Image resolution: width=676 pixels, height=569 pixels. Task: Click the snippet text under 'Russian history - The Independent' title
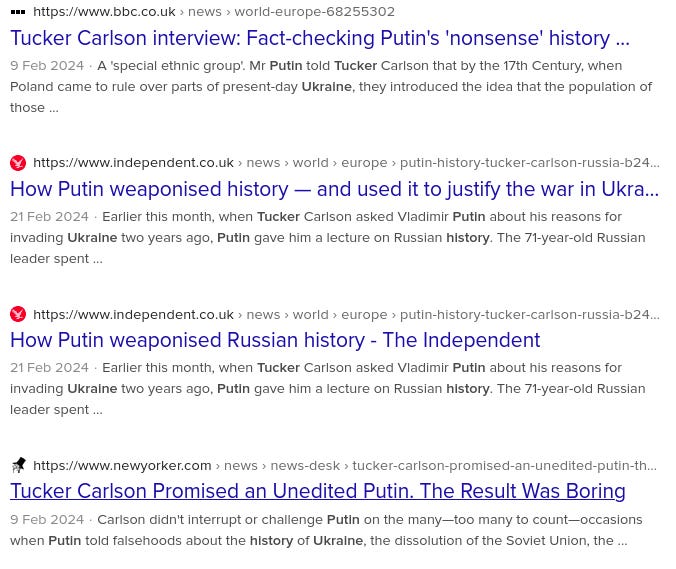pos(328,389)
